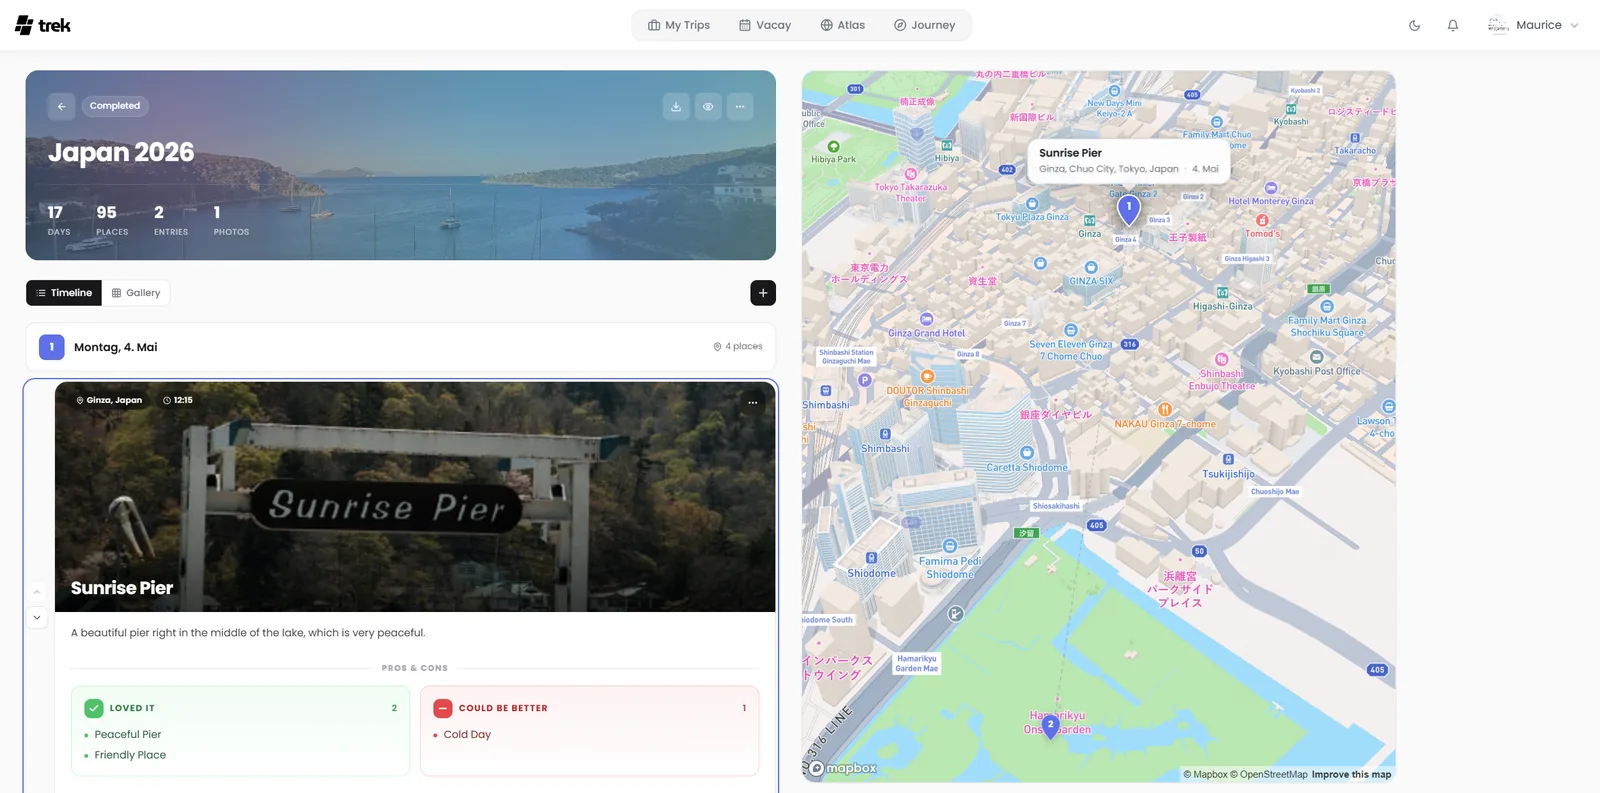Click the trek logo
The height and width of the screenshot is (793, 1600).
[x=43, y=25]
